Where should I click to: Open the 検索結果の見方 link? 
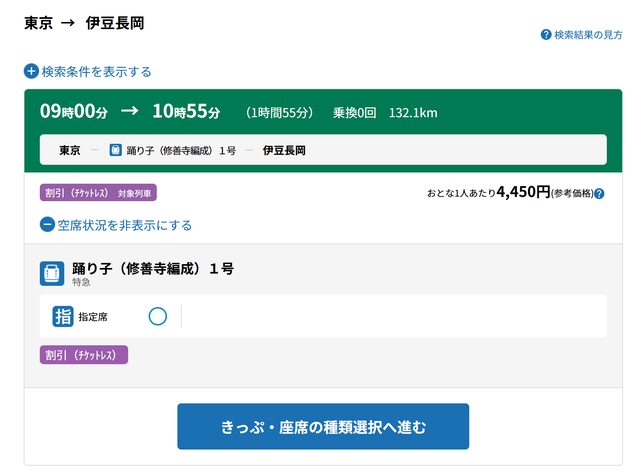588,34
